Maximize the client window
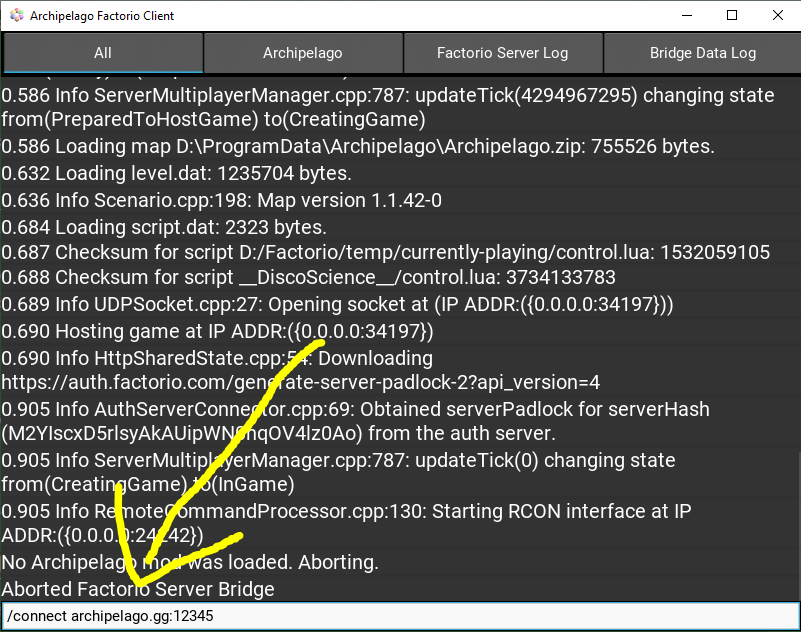The height and width of the screenshot is (632, 801). [731, 16]
